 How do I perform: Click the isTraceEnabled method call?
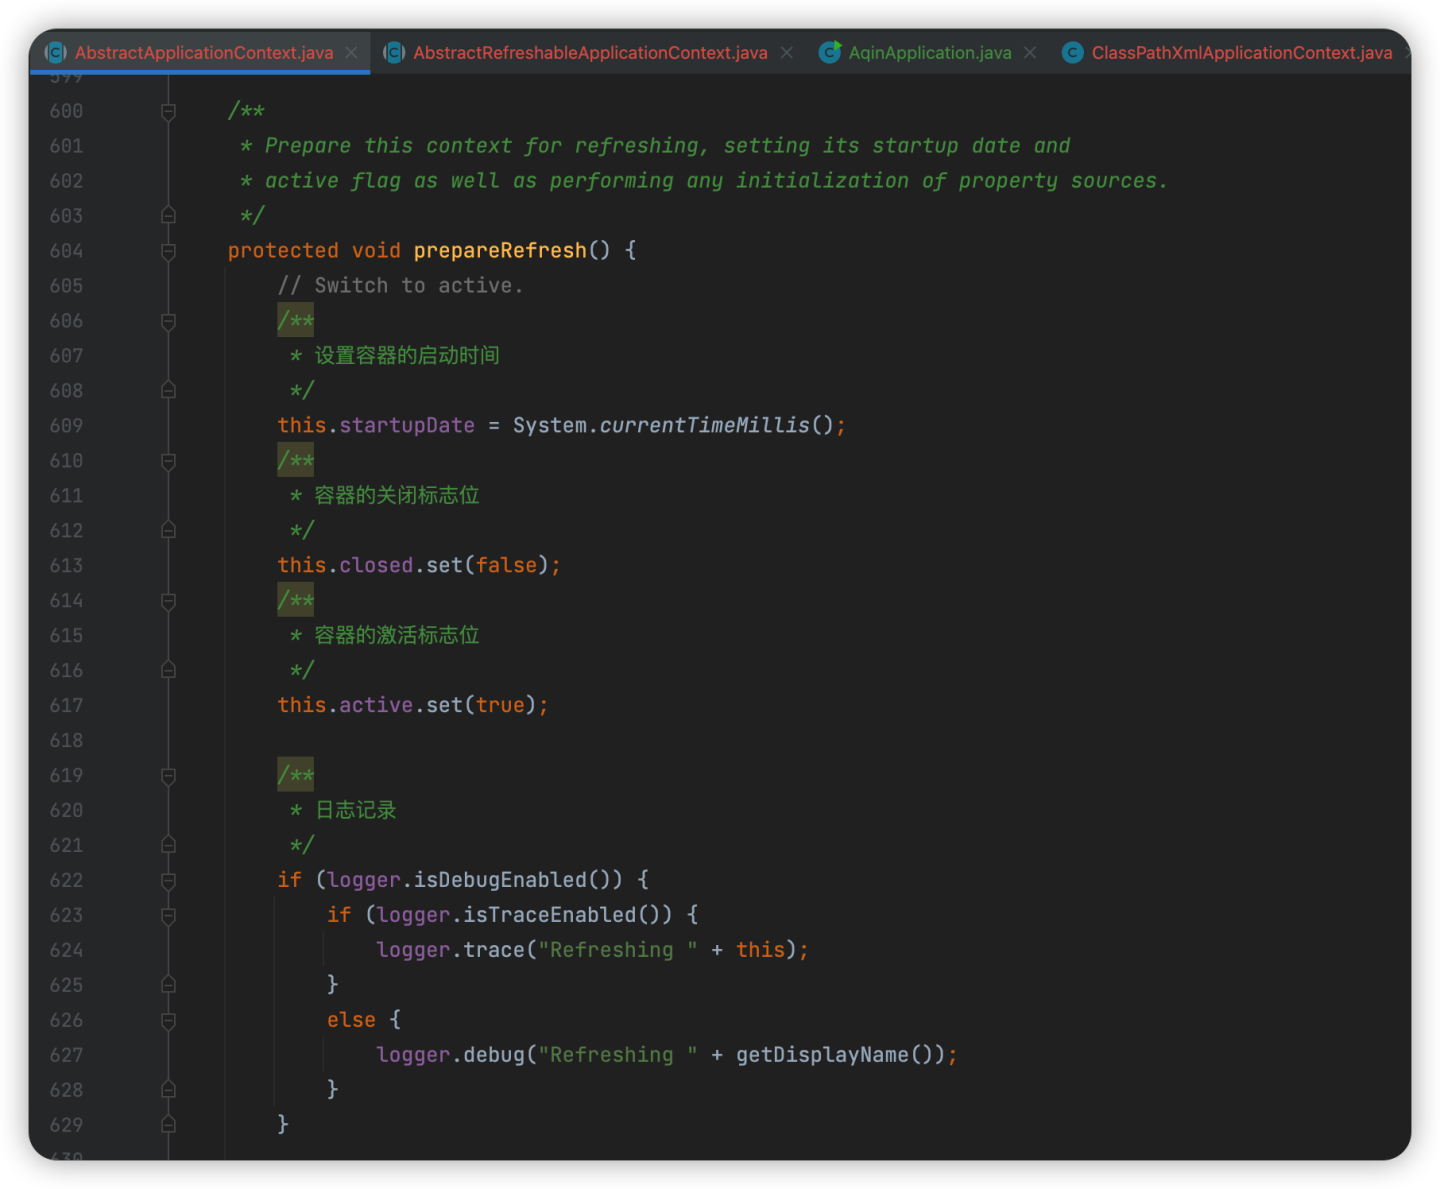(550, 916)
